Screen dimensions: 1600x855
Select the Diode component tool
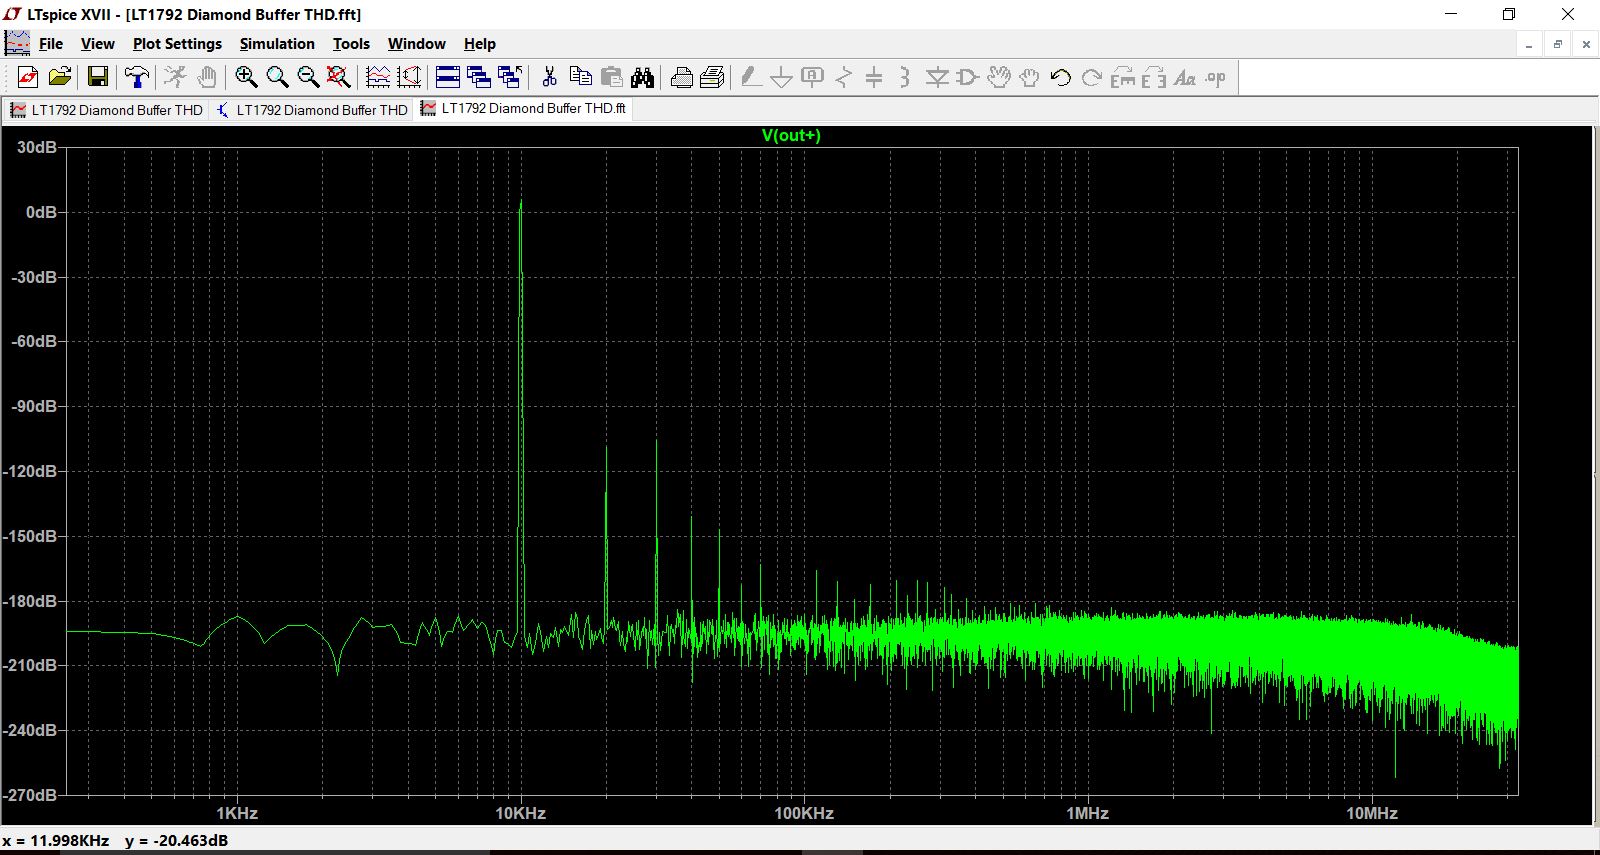pos(937,77)
